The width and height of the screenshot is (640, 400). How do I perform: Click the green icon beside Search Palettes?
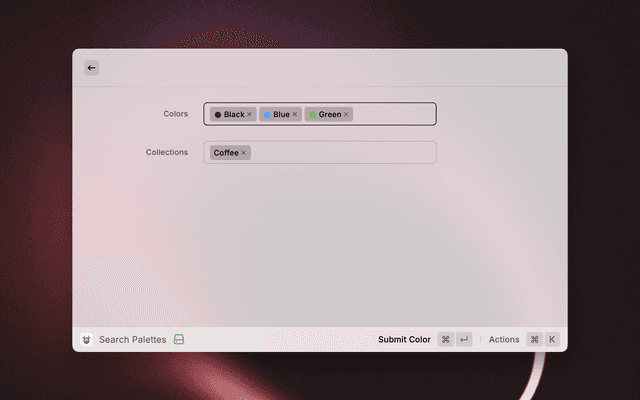(x=179, y=340)
